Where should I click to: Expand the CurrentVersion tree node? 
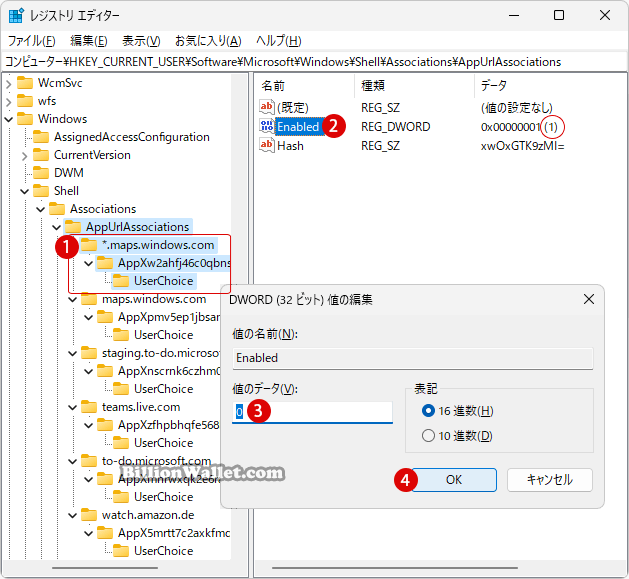click(x=24, y=155)
